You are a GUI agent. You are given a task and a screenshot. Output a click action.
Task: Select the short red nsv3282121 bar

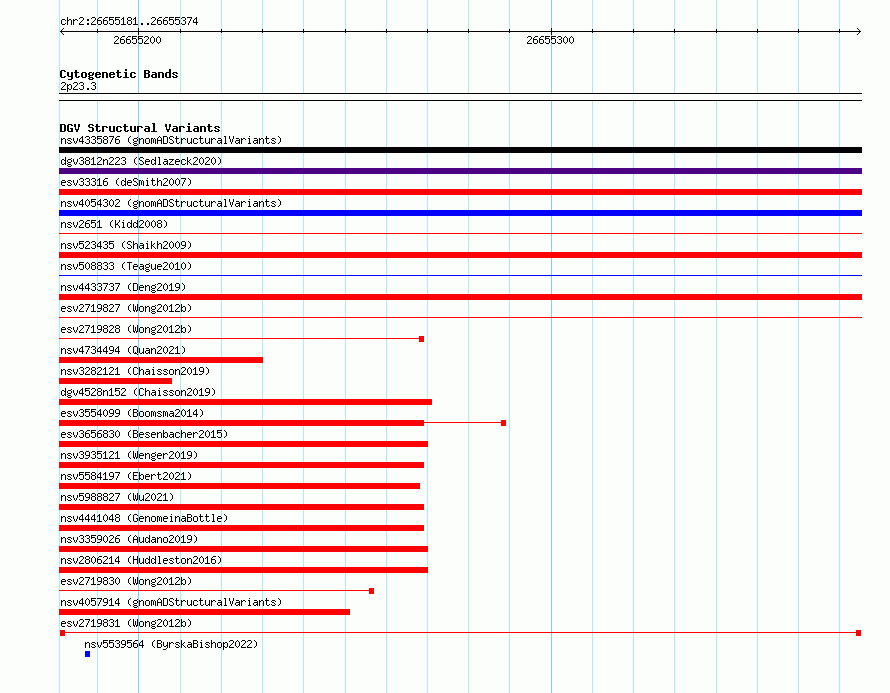[115, 381]
